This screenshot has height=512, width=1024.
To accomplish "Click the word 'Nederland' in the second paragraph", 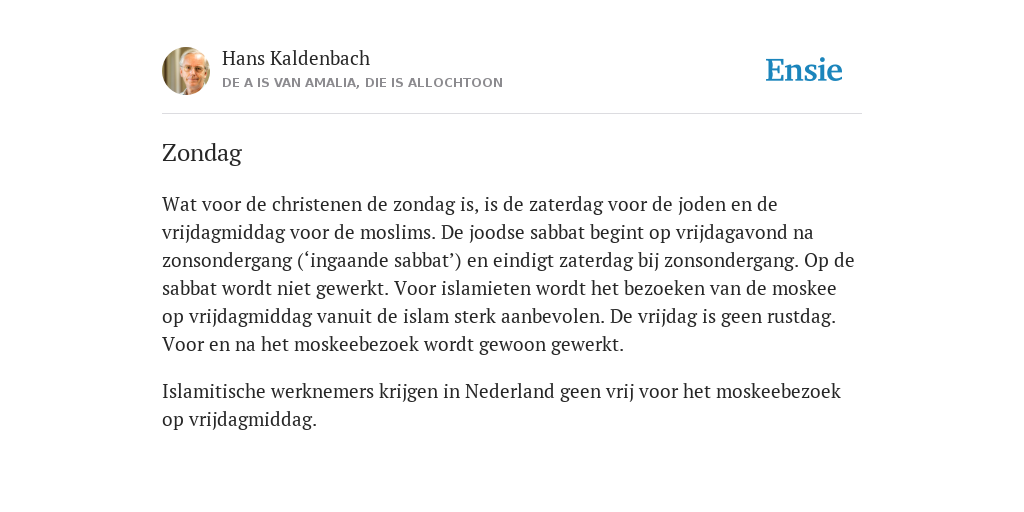I will (509, 392).
